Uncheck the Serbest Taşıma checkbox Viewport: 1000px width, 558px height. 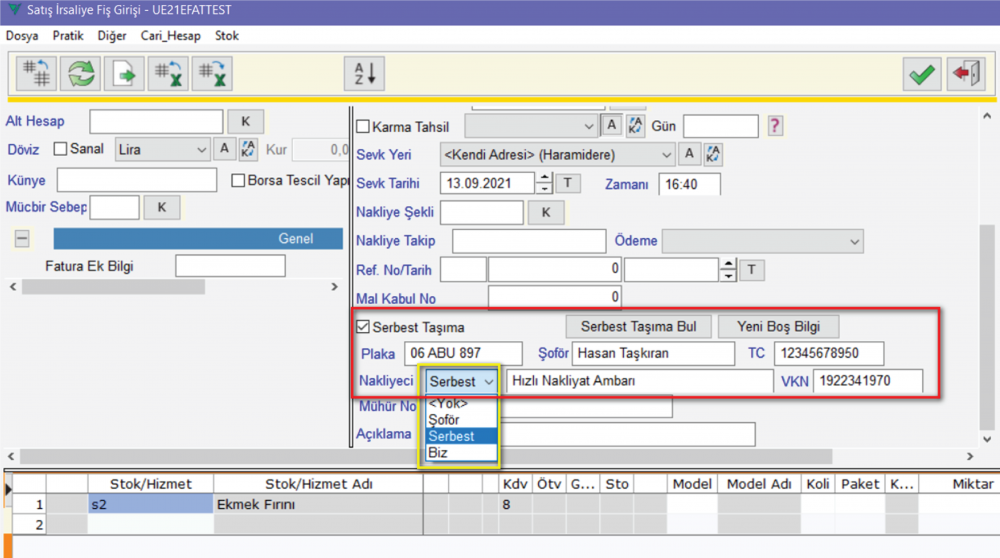pos(363,327)
